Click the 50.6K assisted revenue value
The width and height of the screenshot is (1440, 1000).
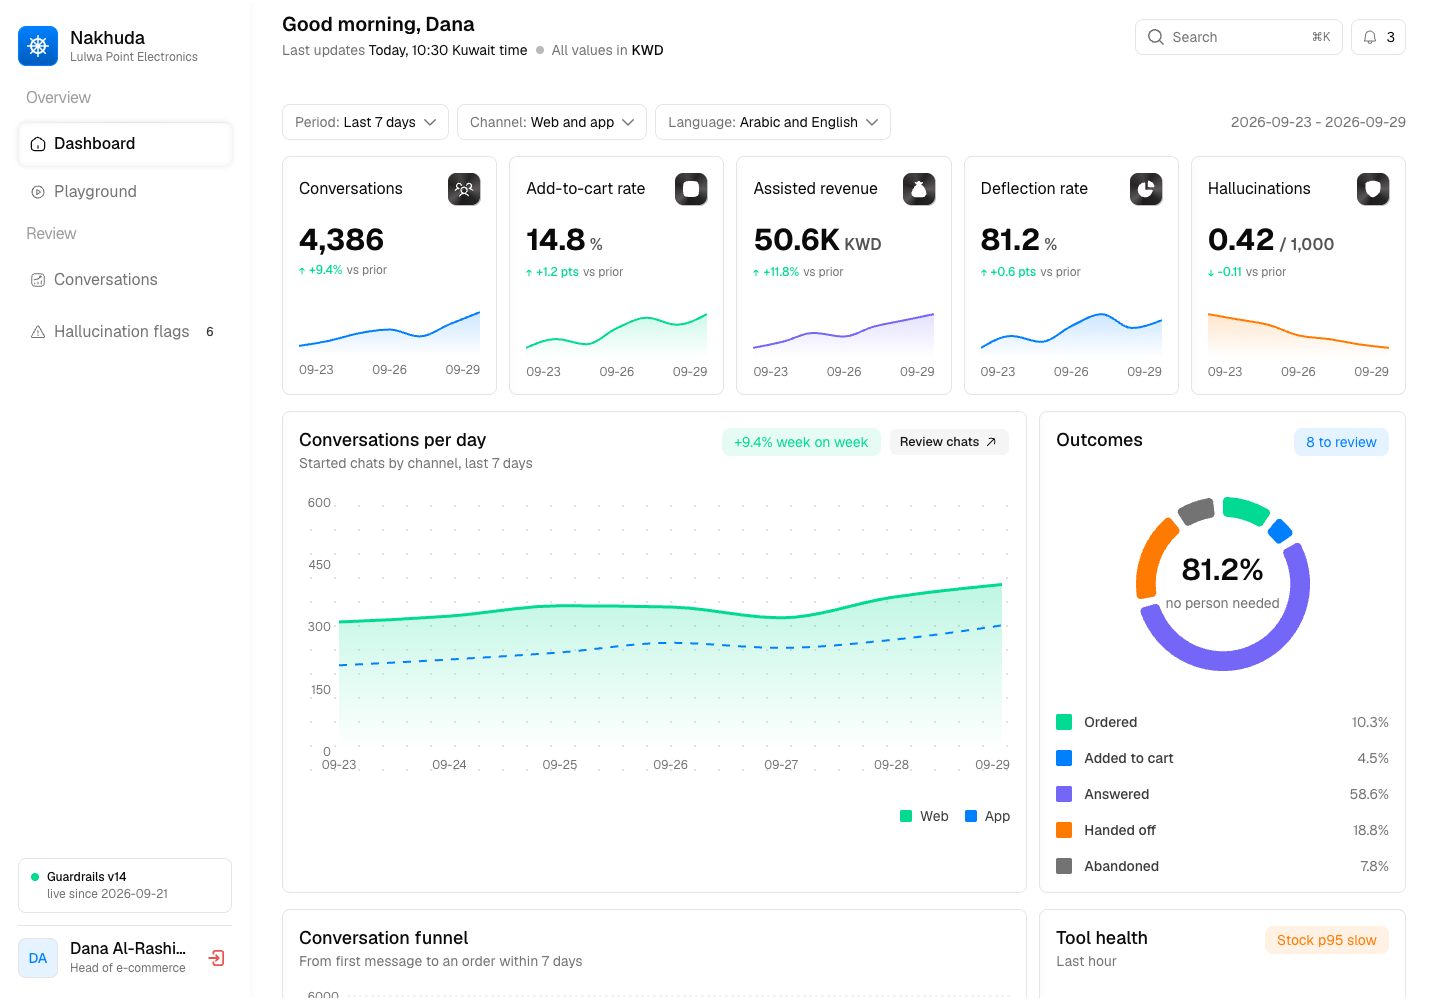[x=797, y=240]
